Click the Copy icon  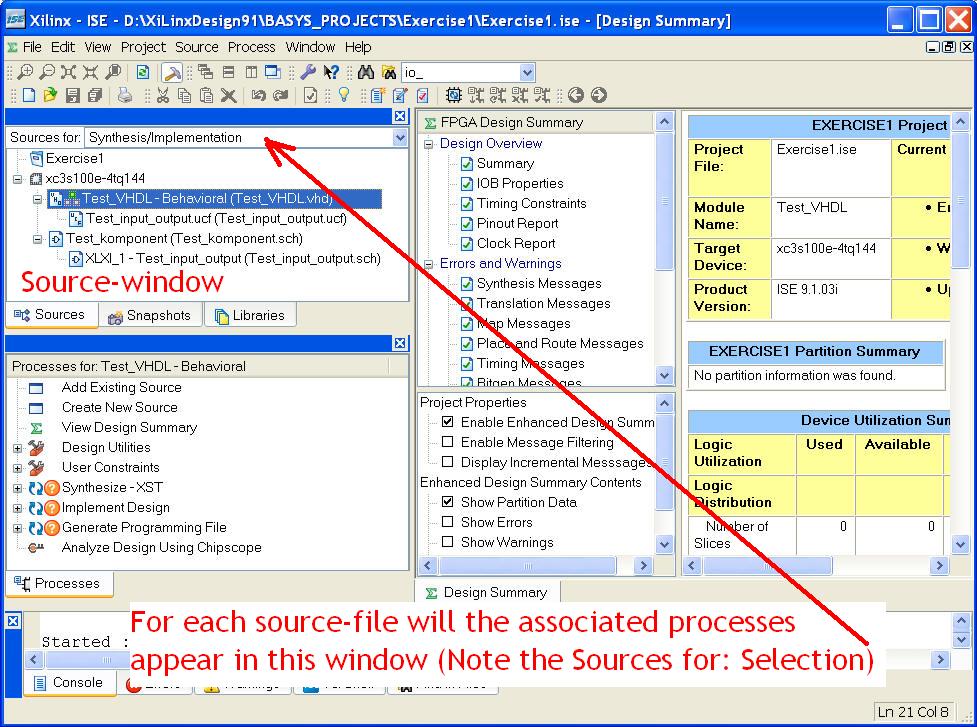point(184,95)
